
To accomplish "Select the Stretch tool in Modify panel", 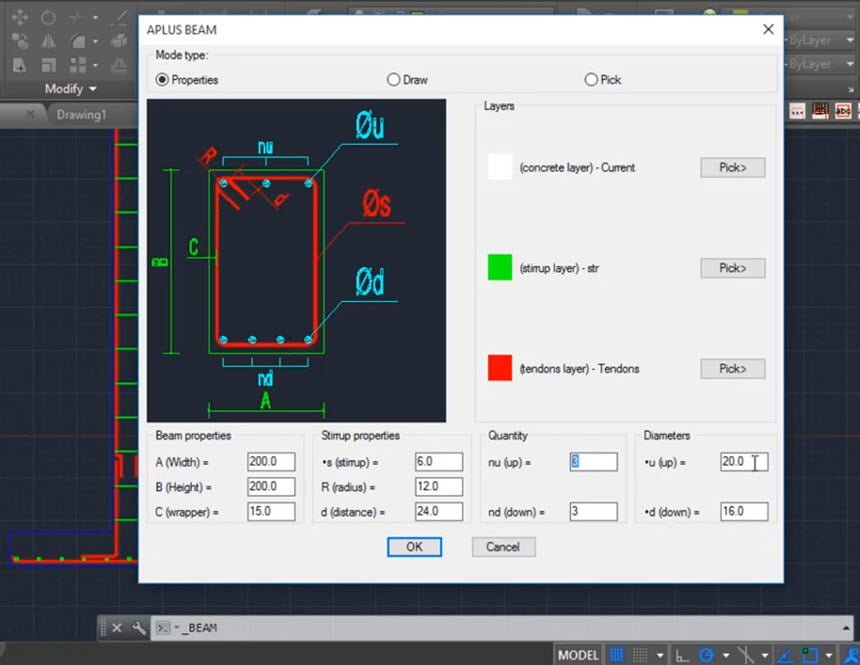I will tap(19, 65).
